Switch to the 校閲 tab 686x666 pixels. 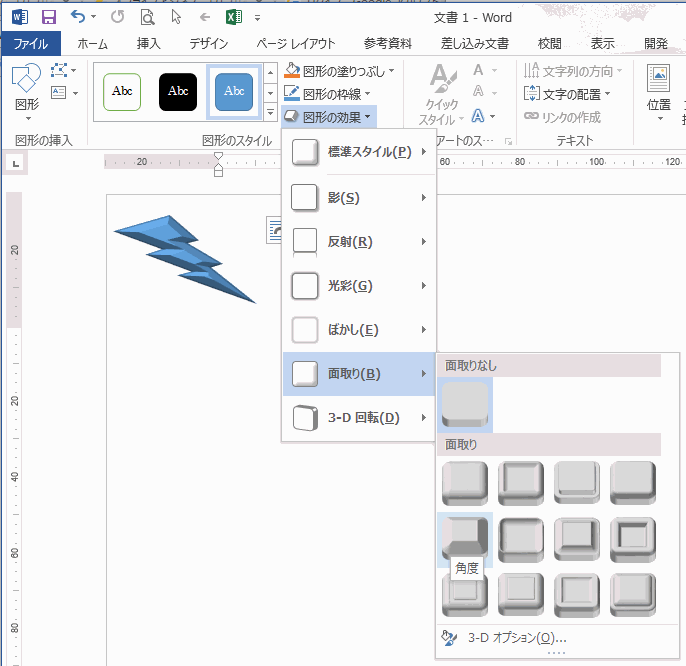pos(550,43)
